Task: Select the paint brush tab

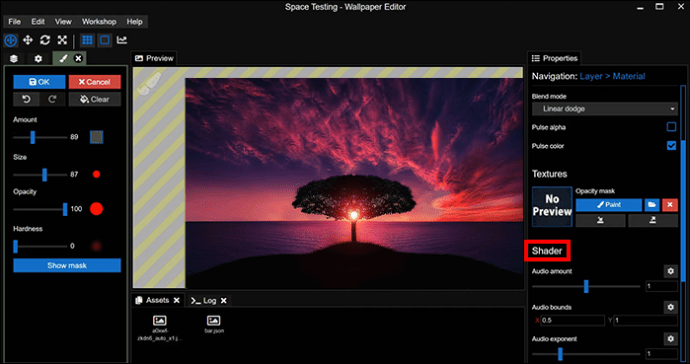Action: click(x=63, y=59)
